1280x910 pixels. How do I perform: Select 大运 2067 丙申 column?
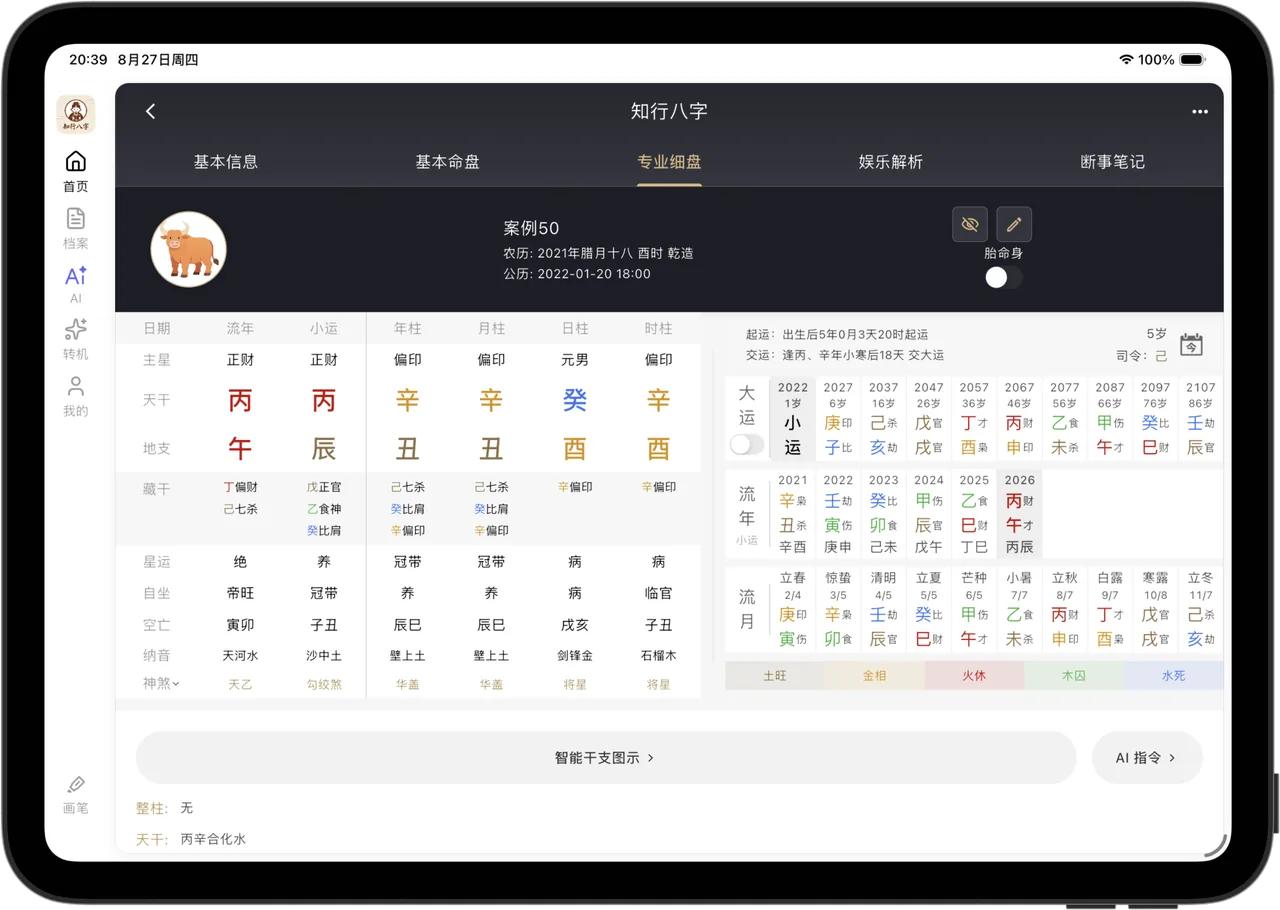coord(1020,419)
